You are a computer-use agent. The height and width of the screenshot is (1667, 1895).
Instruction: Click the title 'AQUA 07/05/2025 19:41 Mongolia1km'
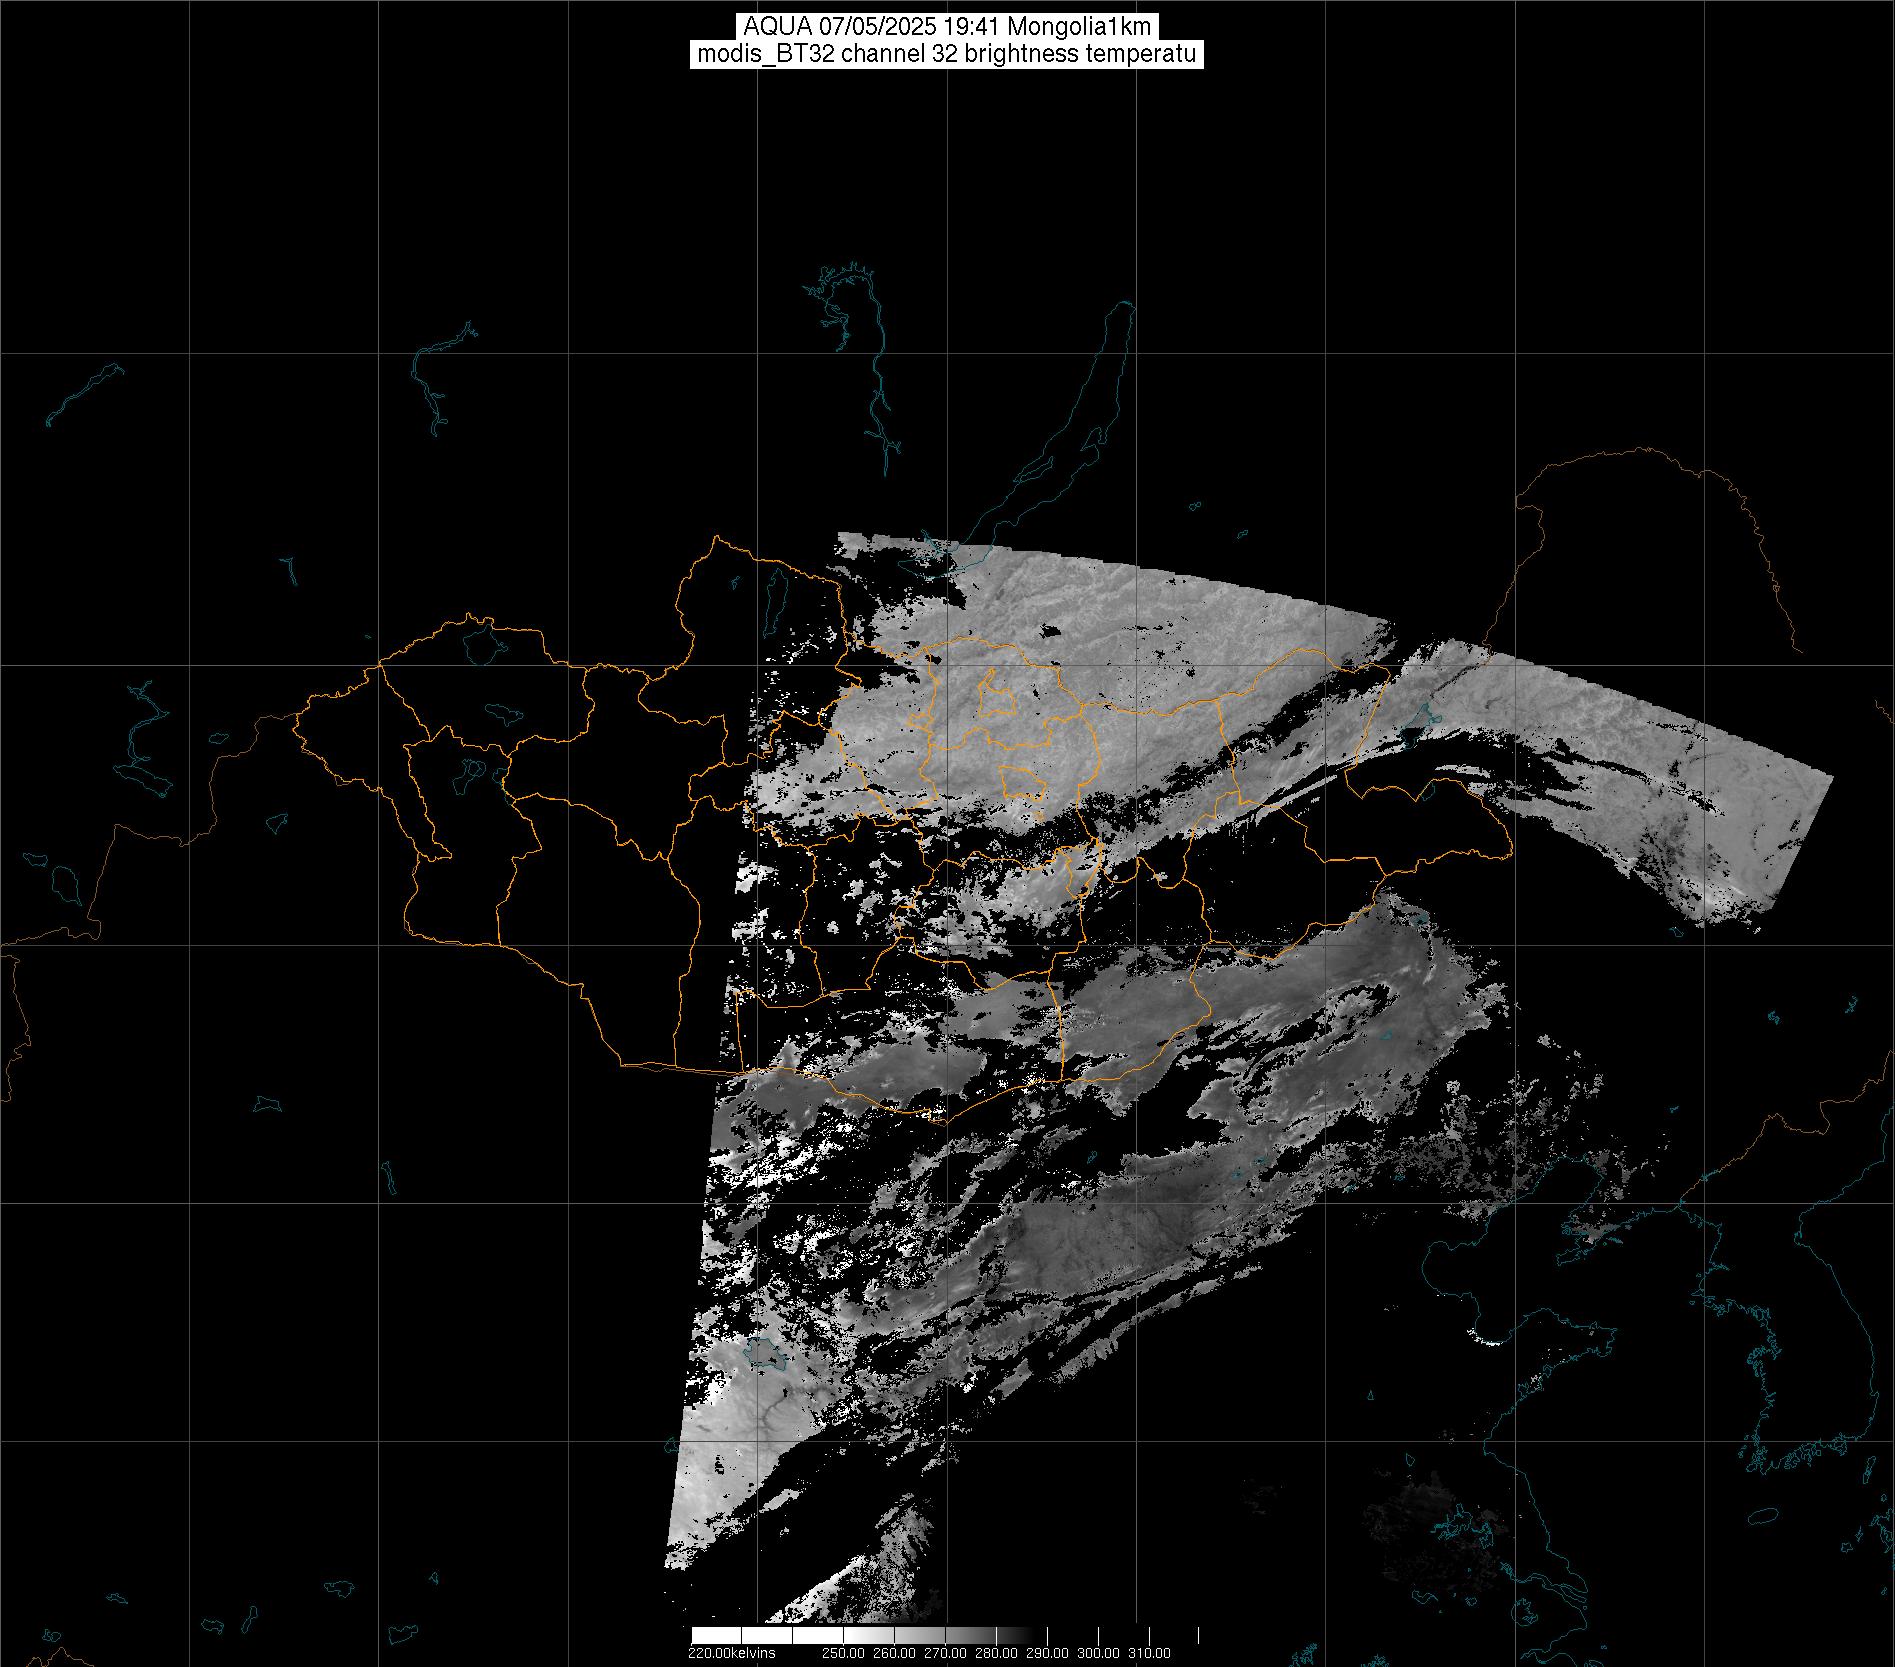click(947, 27)
